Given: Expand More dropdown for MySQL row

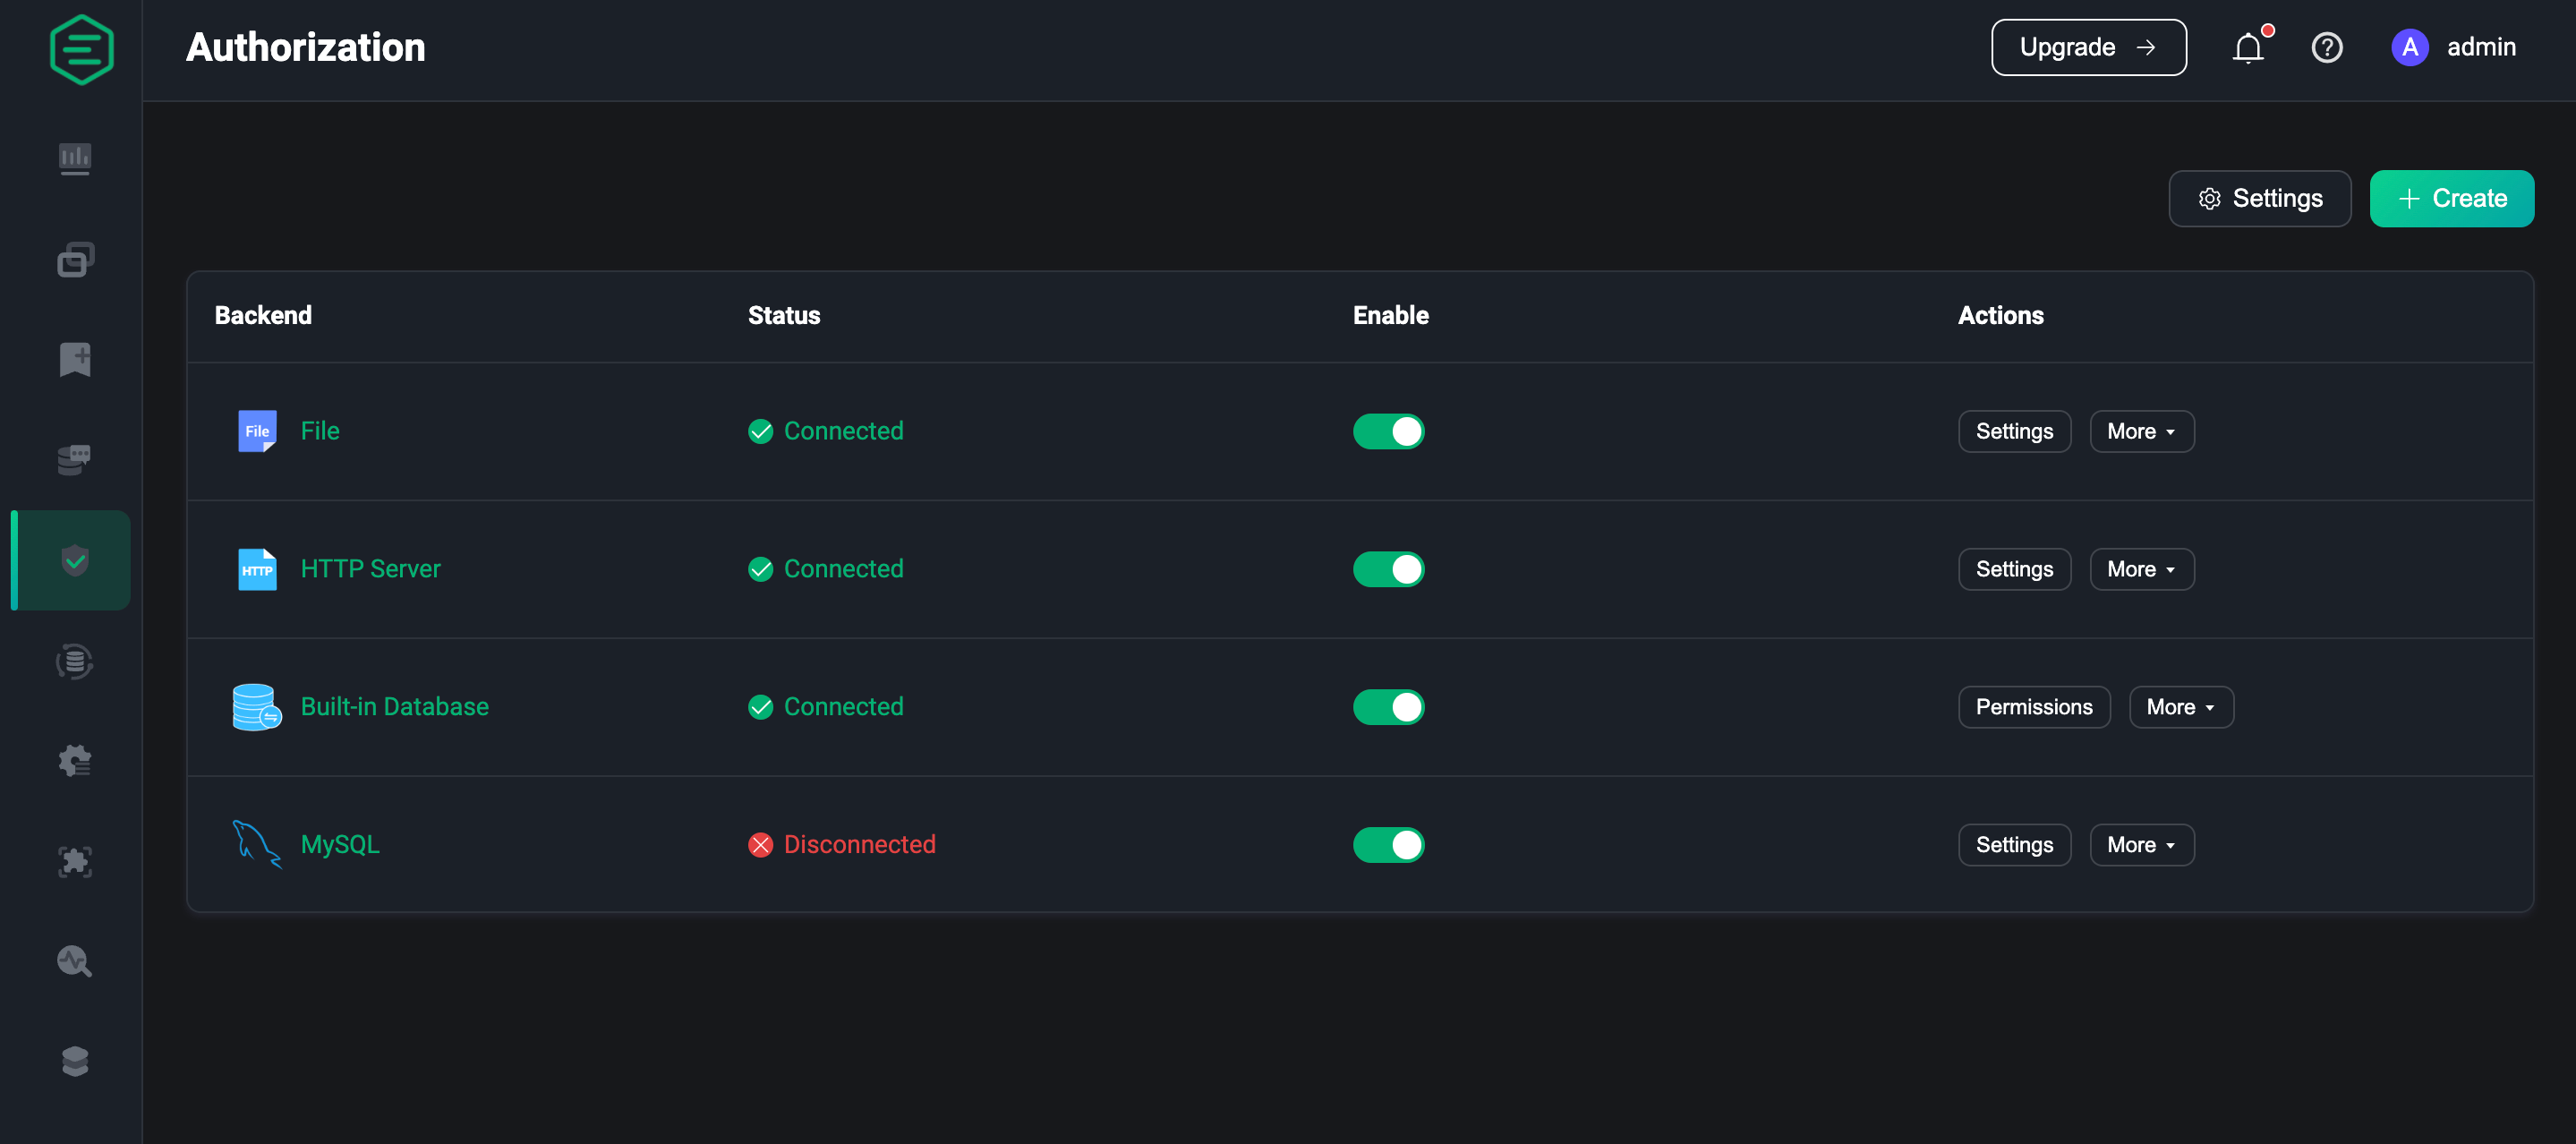Looking at the screenshot, I should tap(2141, 845).
